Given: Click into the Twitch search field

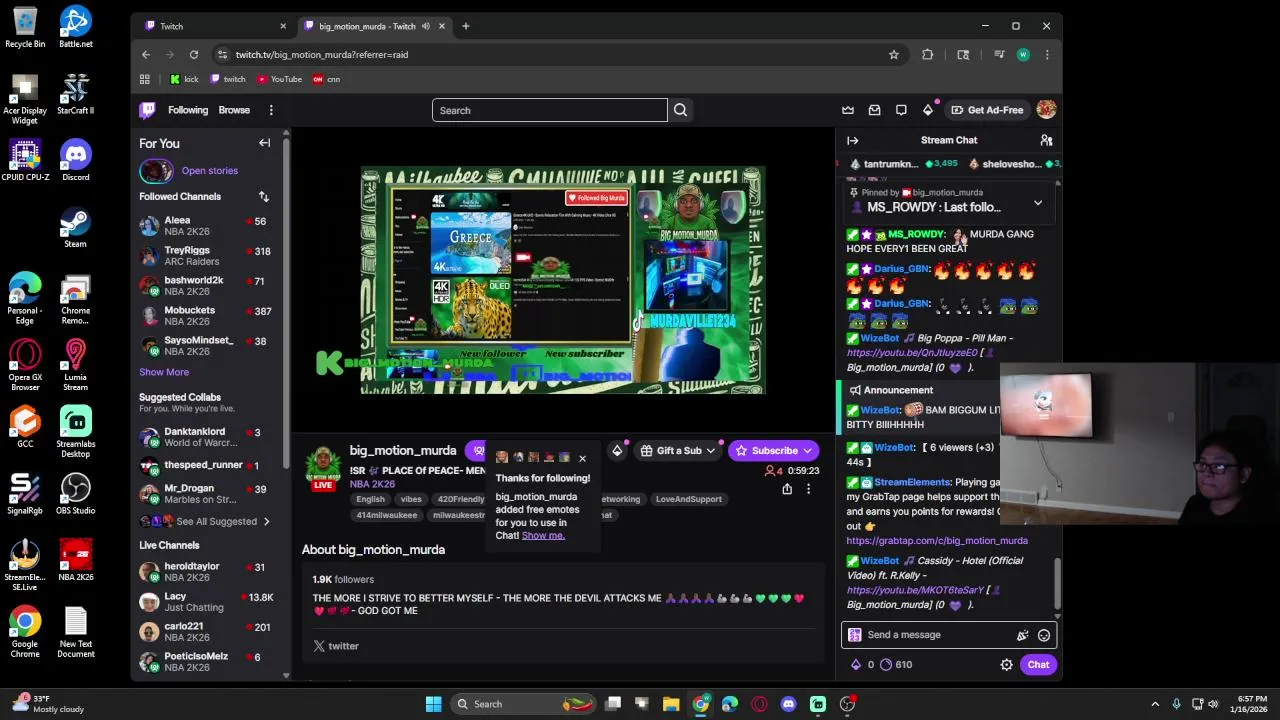Looking at the screenshot, I should (x=549, y=110).
